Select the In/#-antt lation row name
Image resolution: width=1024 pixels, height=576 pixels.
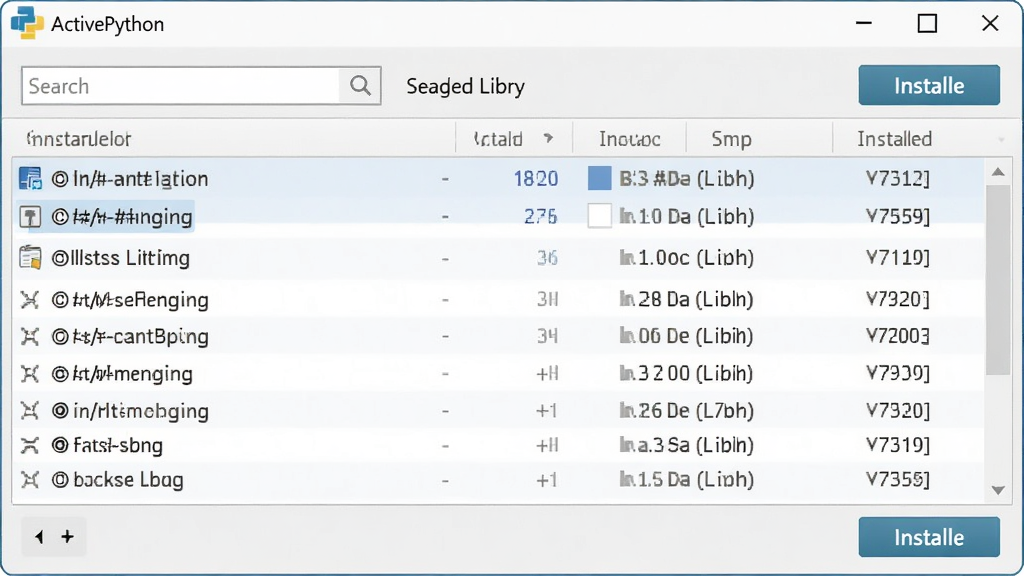[x=140, y=179]
